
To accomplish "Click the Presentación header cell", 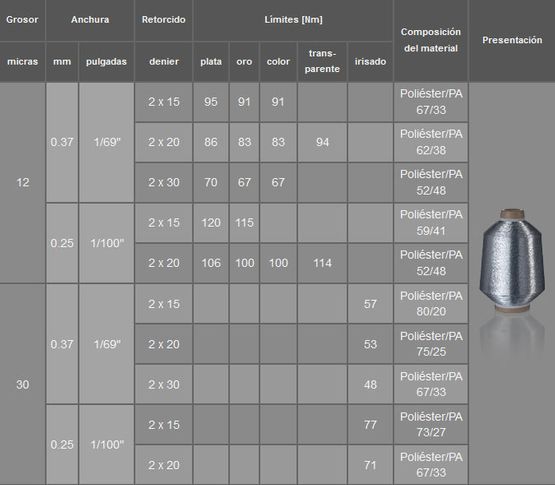I will point(512,40).
